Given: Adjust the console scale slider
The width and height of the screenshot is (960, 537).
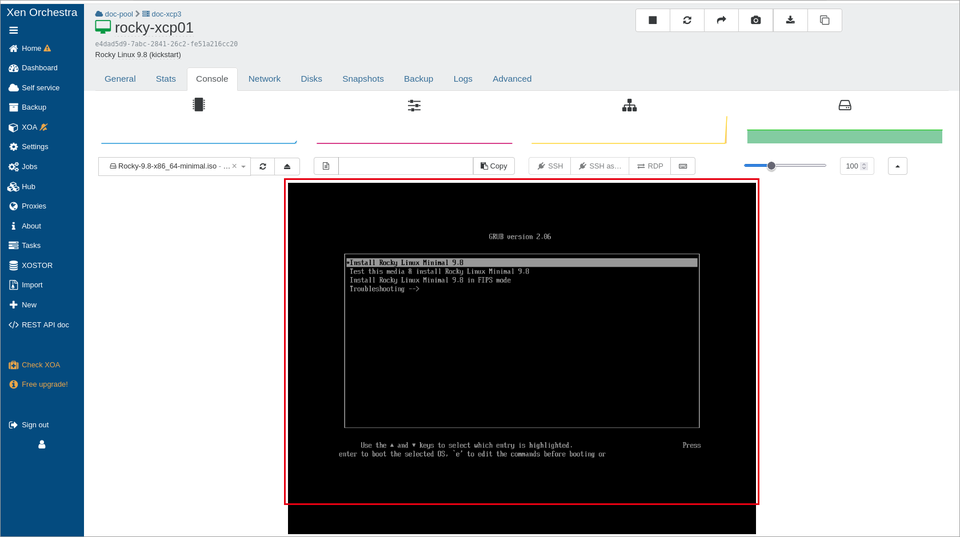Looking at the screenshot, I should [785, 165].
